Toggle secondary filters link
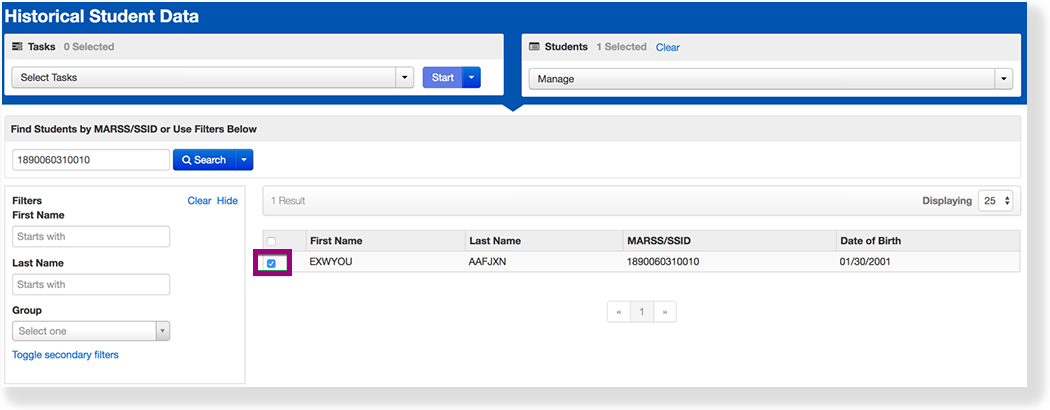 (x=65, y=355)
